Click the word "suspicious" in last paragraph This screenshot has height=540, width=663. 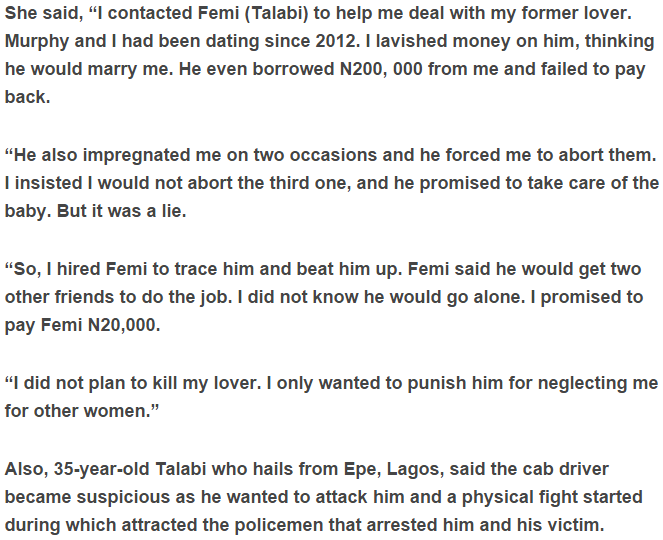[123, 497]
